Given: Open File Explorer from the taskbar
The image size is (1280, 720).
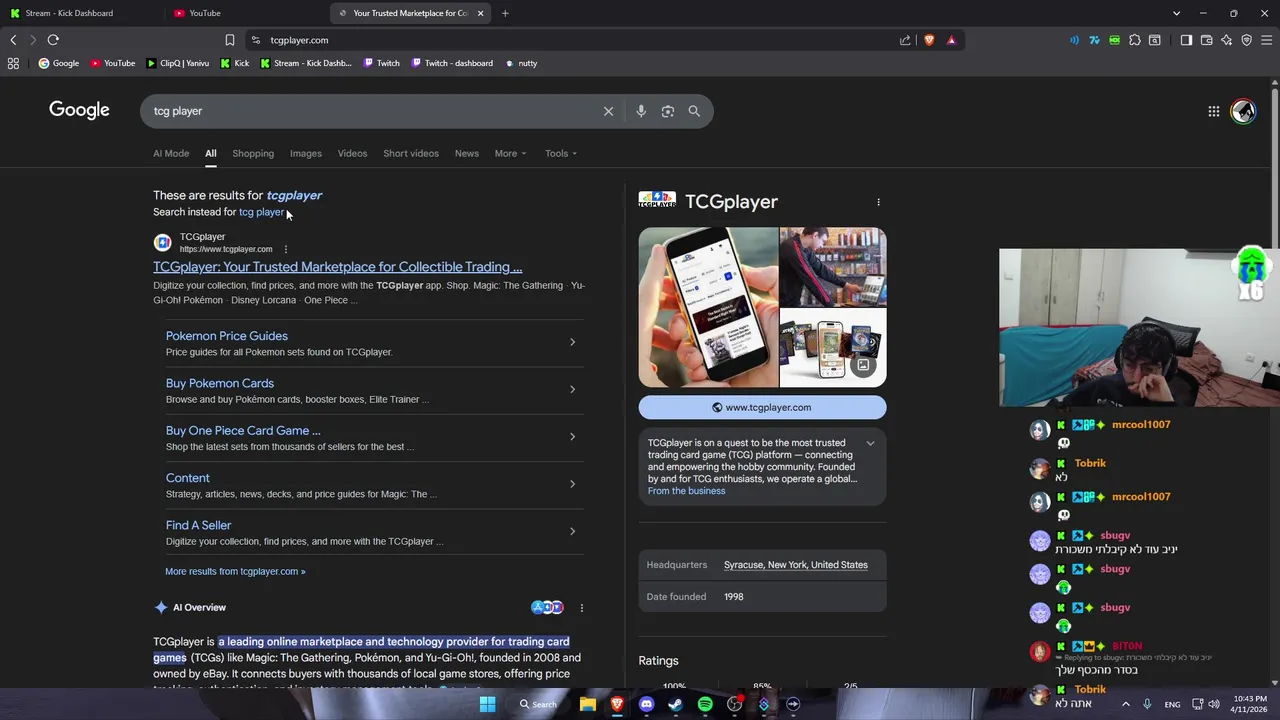Looking at the screenshot, I should click(x=588, y=704).
